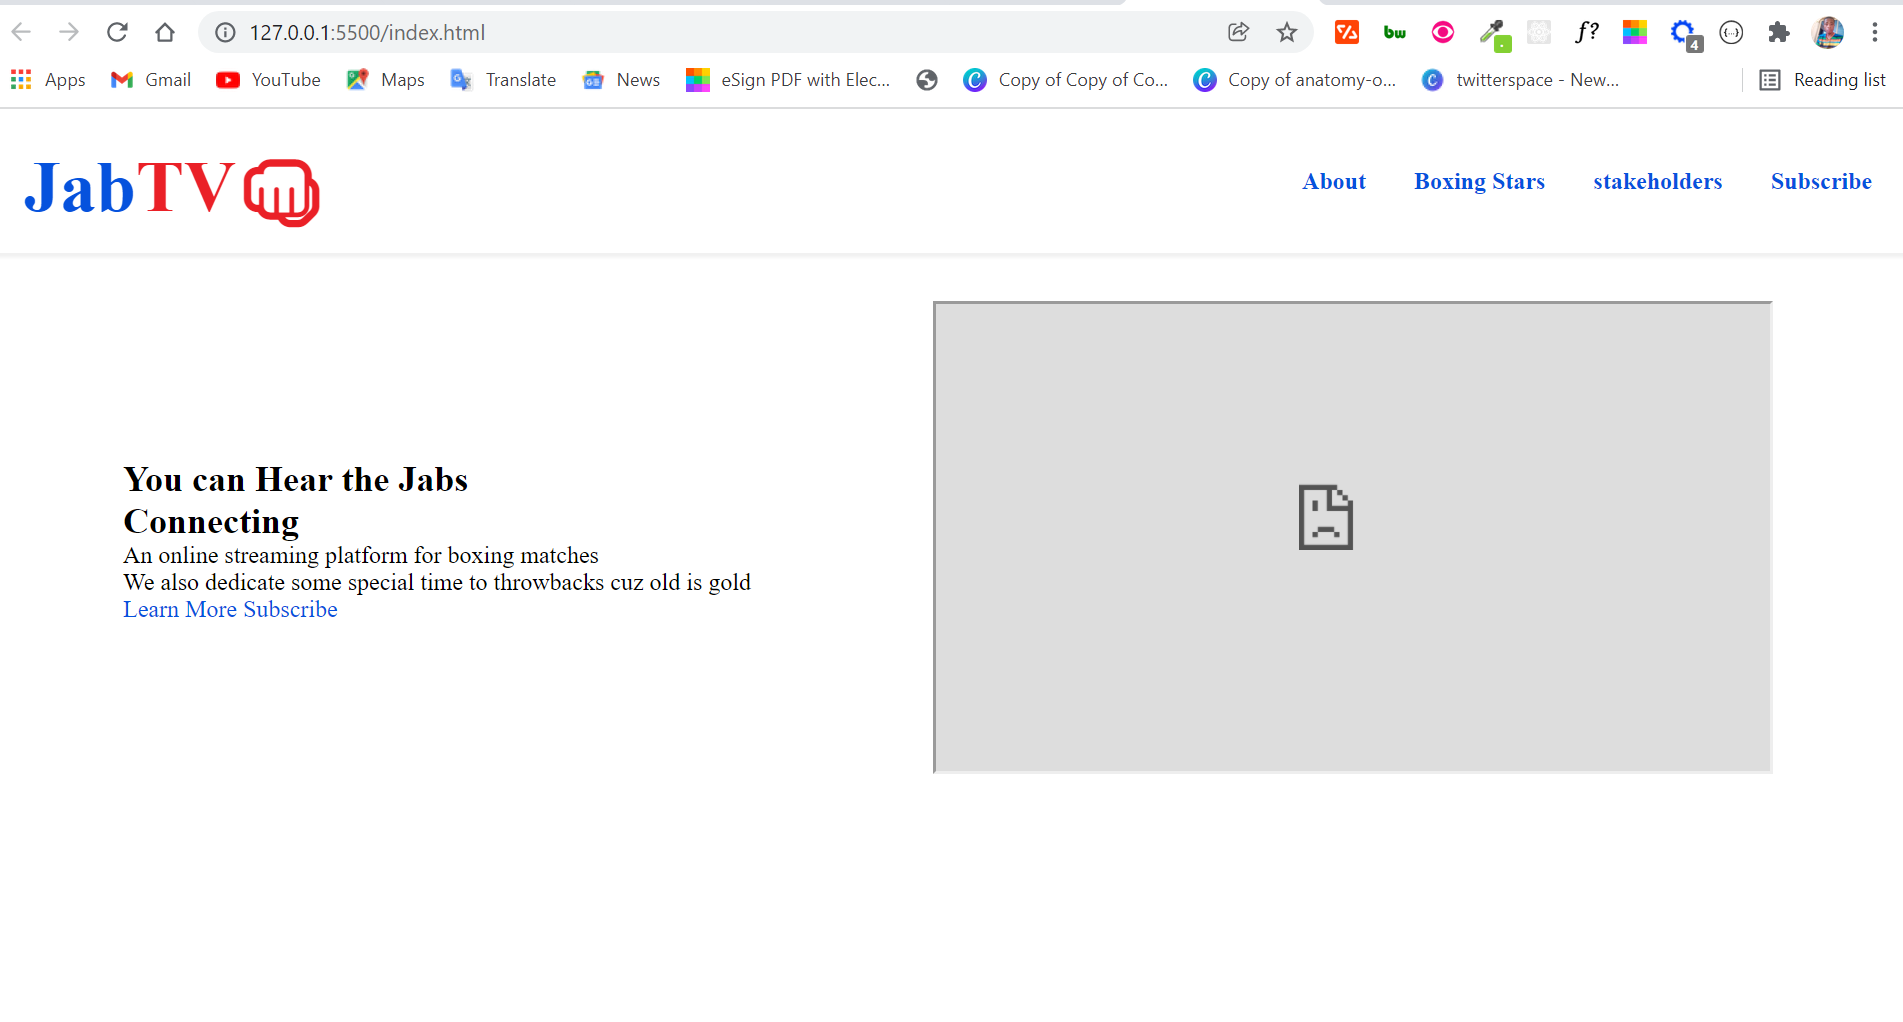Open Copy of Copy of Co... bookmark
This screenshot has height=1022, width=1903.
tap(1066, 80)
